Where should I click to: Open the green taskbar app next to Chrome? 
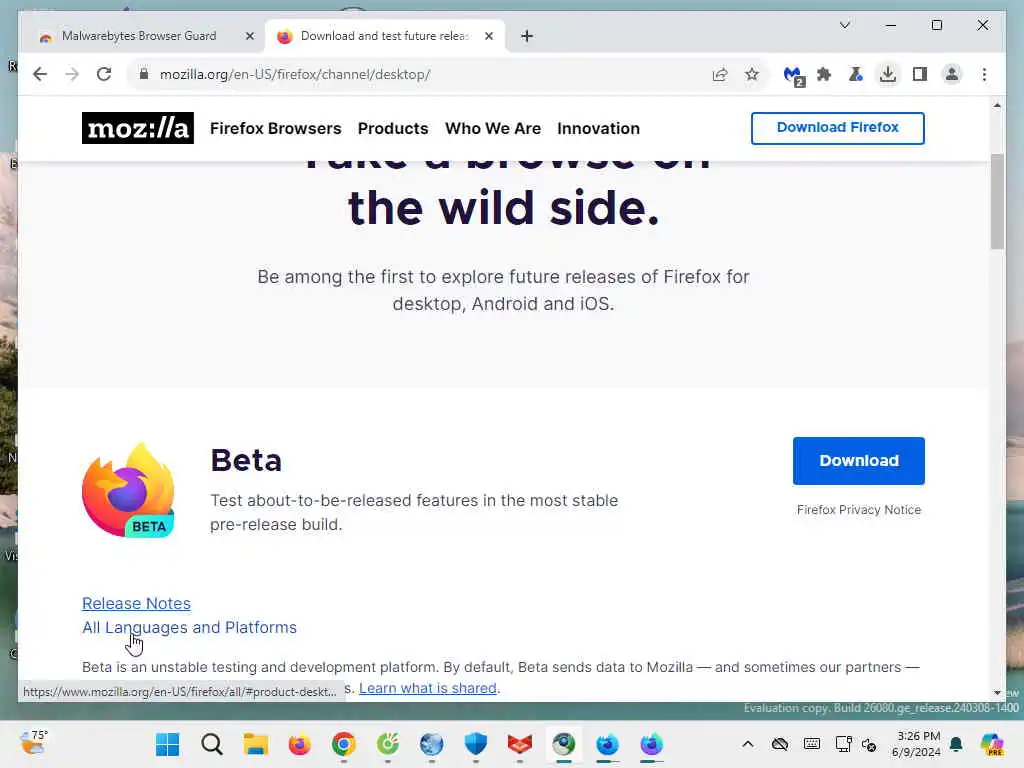[388, 744]
